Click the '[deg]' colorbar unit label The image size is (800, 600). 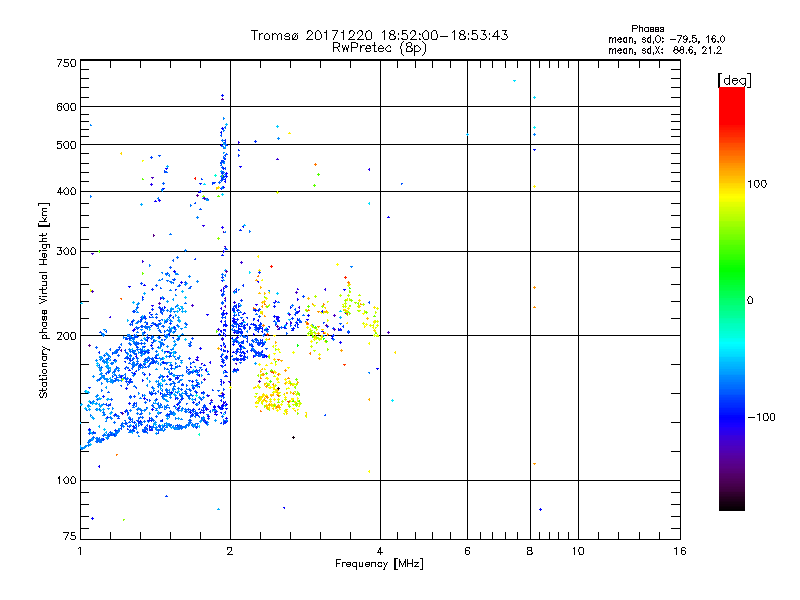click(x=734, y=81)
